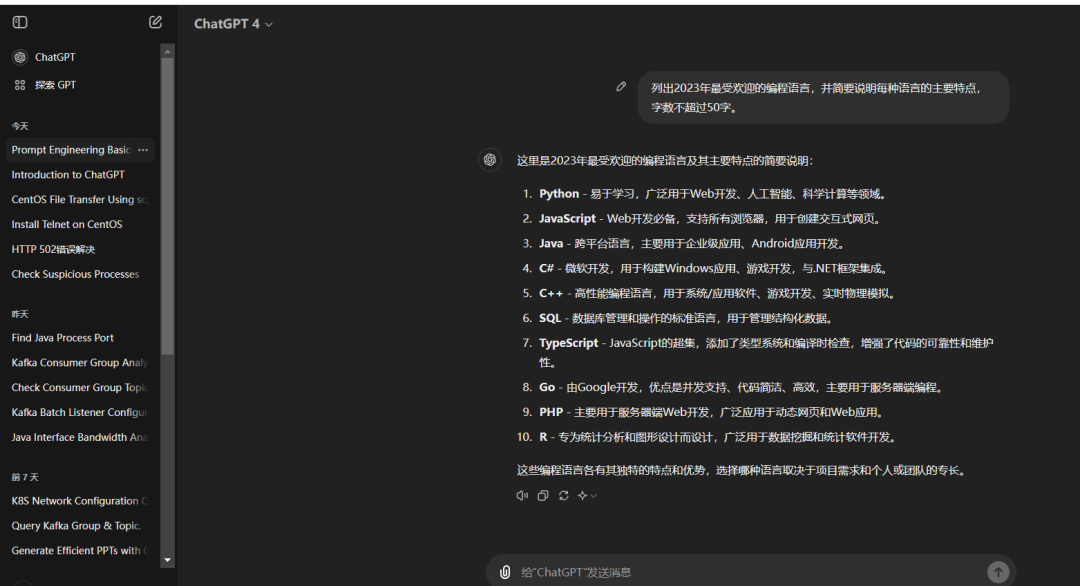Open the Kafka Batch Listener Configu conversation
Viewport: 1080px width, 586px height.
coord(80,412)
